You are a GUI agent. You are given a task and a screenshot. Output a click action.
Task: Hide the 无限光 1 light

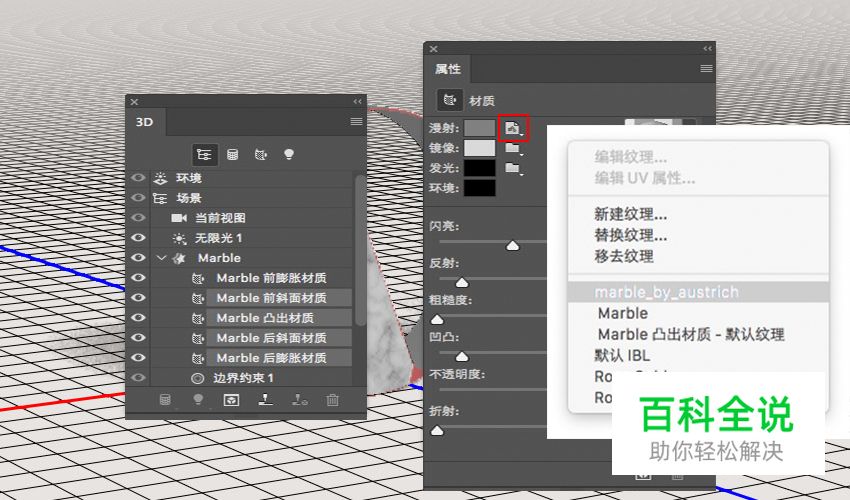tap(138, 238)
